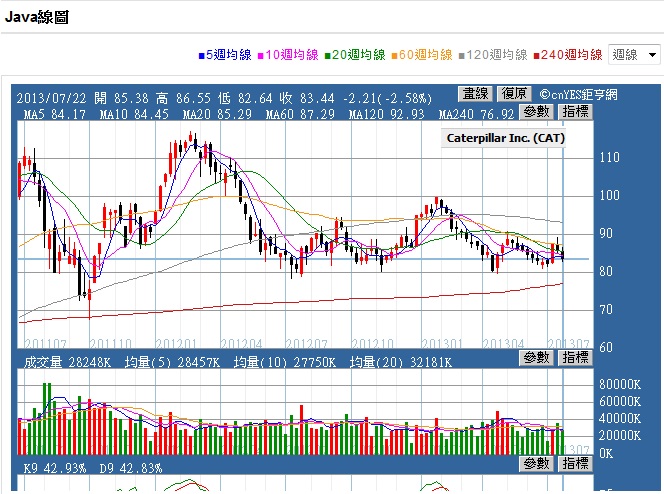Click the 收 83.44 closing price

pos(307,99)
